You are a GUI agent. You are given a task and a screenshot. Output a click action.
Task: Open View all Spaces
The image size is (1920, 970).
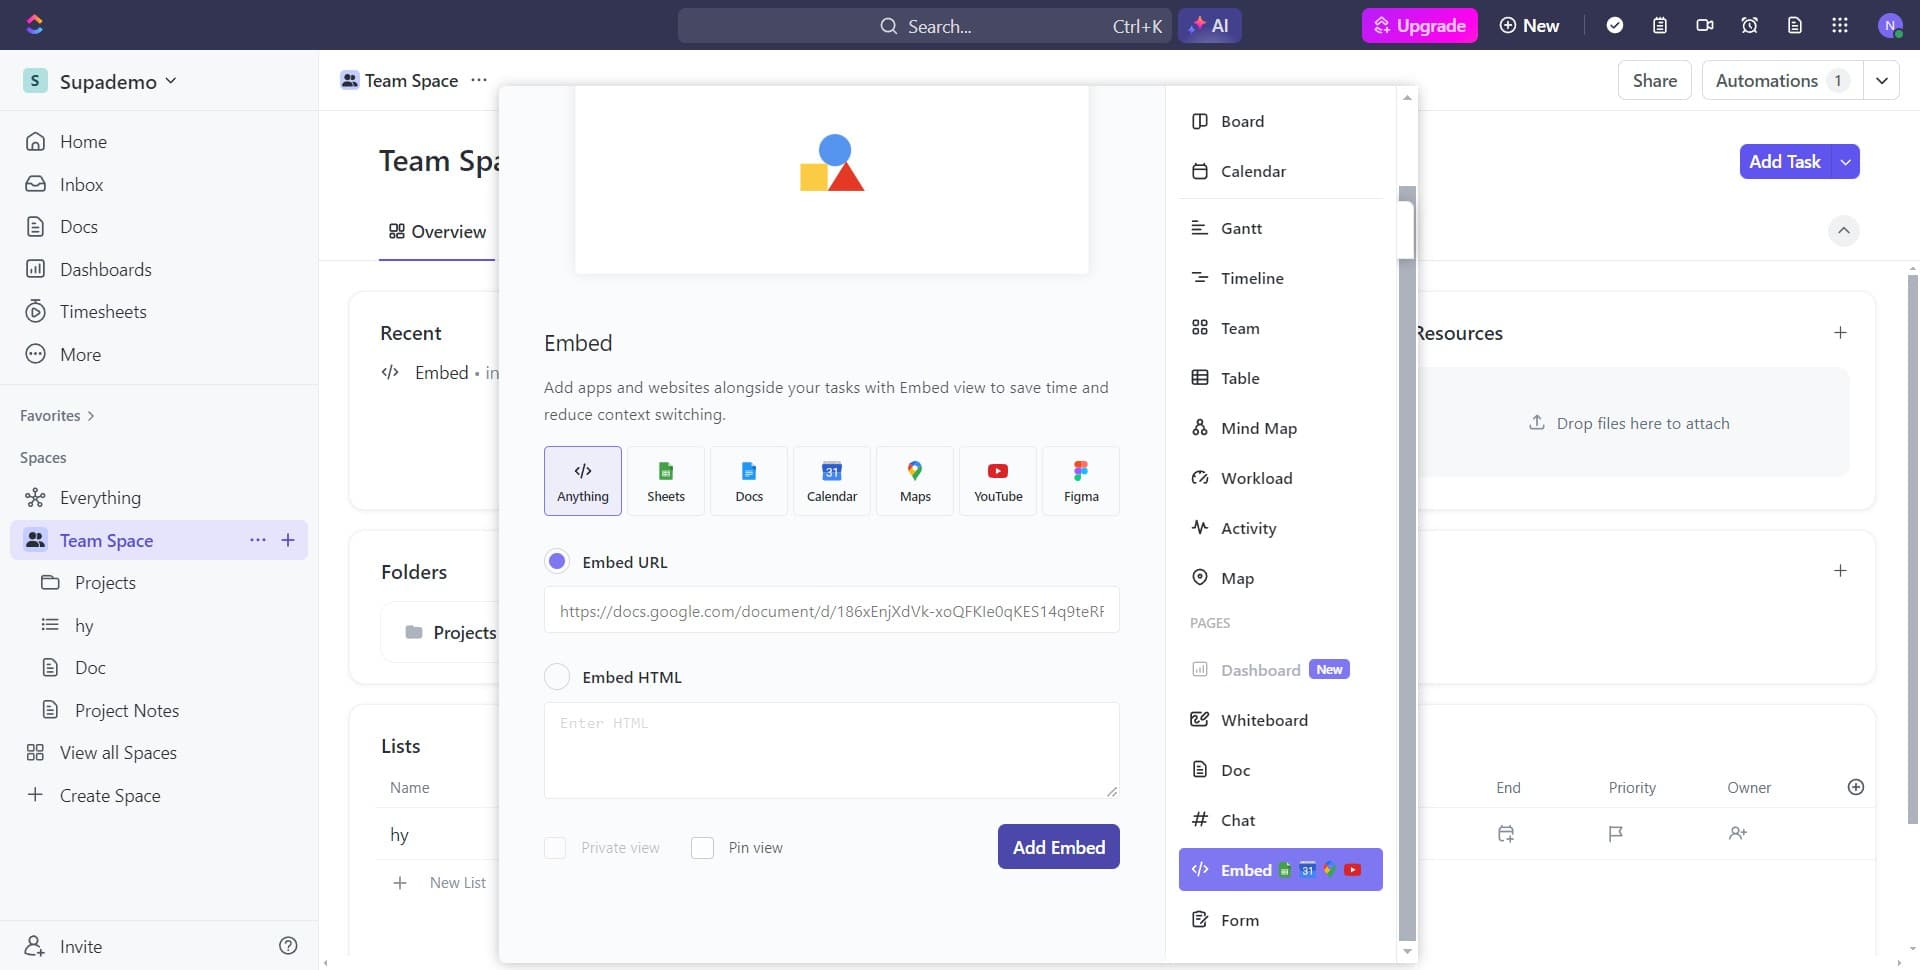[118, 752]
